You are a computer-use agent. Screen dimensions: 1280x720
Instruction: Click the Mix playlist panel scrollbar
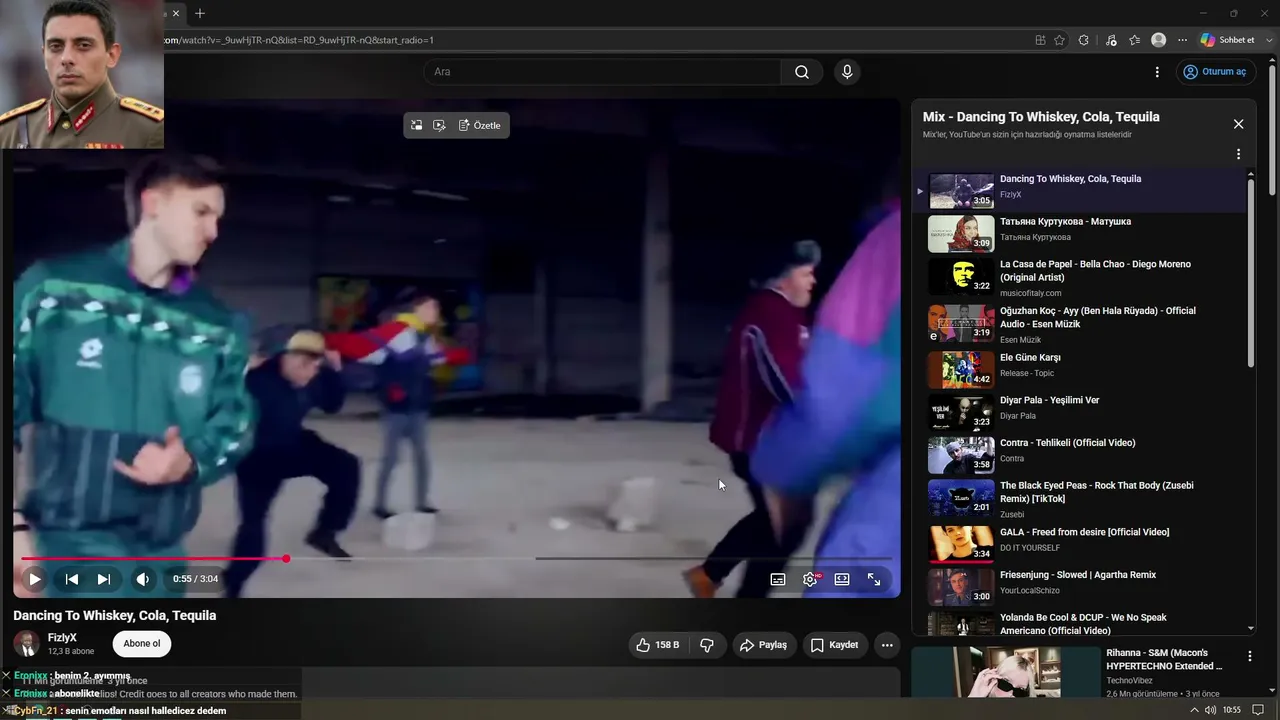[x=1251, y=274]
